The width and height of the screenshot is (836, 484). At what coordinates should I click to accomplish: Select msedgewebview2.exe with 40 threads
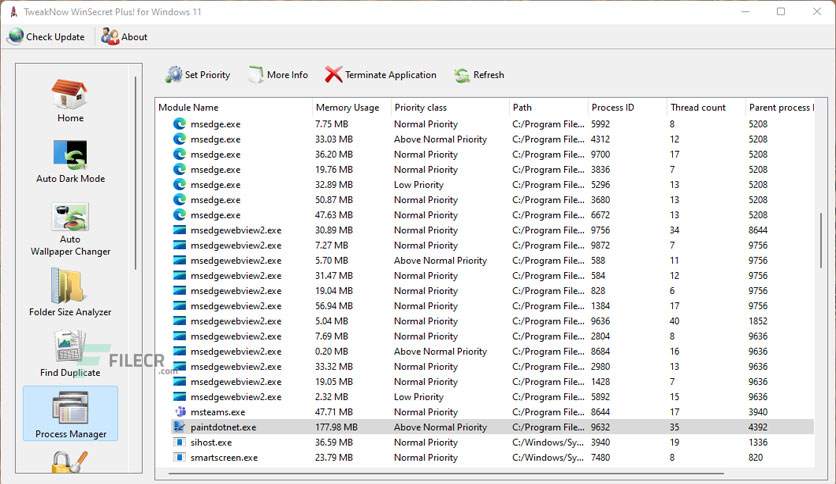pos(492,321)
